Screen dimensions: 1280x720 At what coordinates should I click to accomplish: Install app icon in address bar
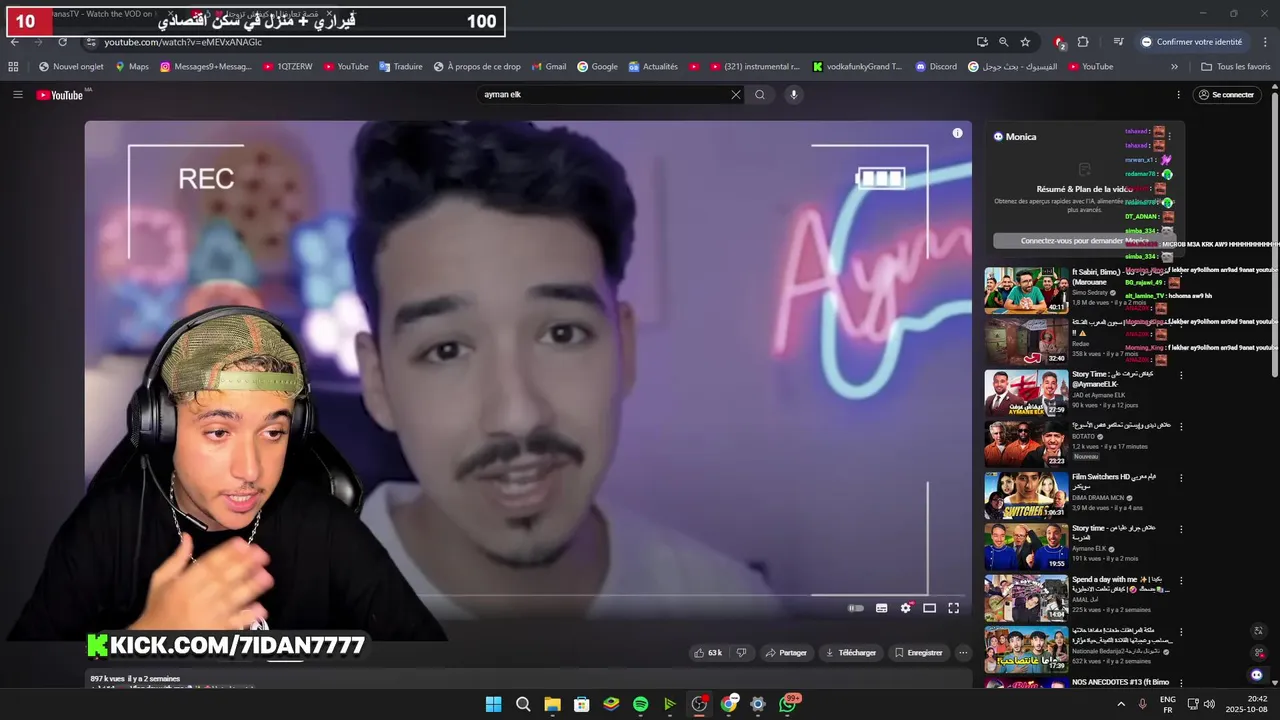(x=982, y=42)
